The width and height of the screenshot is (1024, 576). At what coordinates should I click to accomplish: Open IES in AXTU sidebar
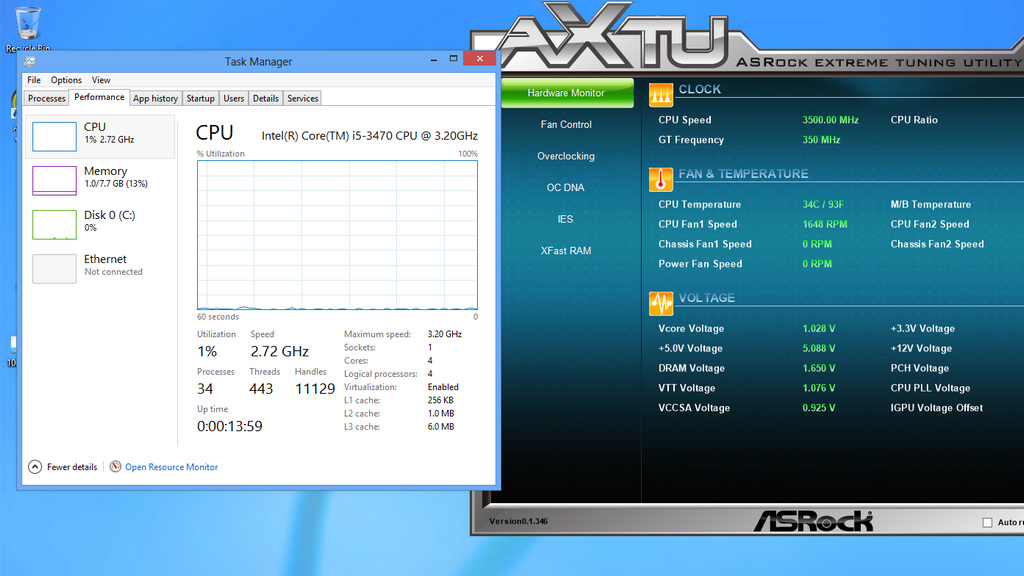pos(566,219)
